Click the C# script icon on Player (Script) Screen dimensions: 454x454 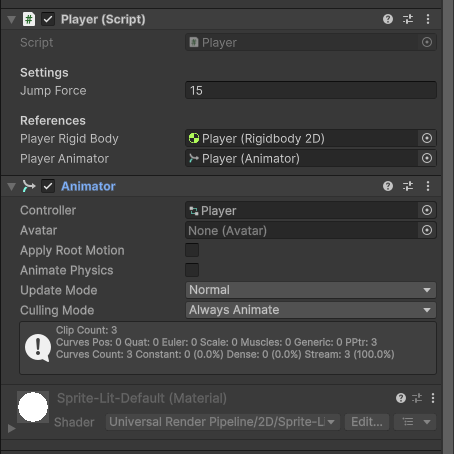point(29,19)
